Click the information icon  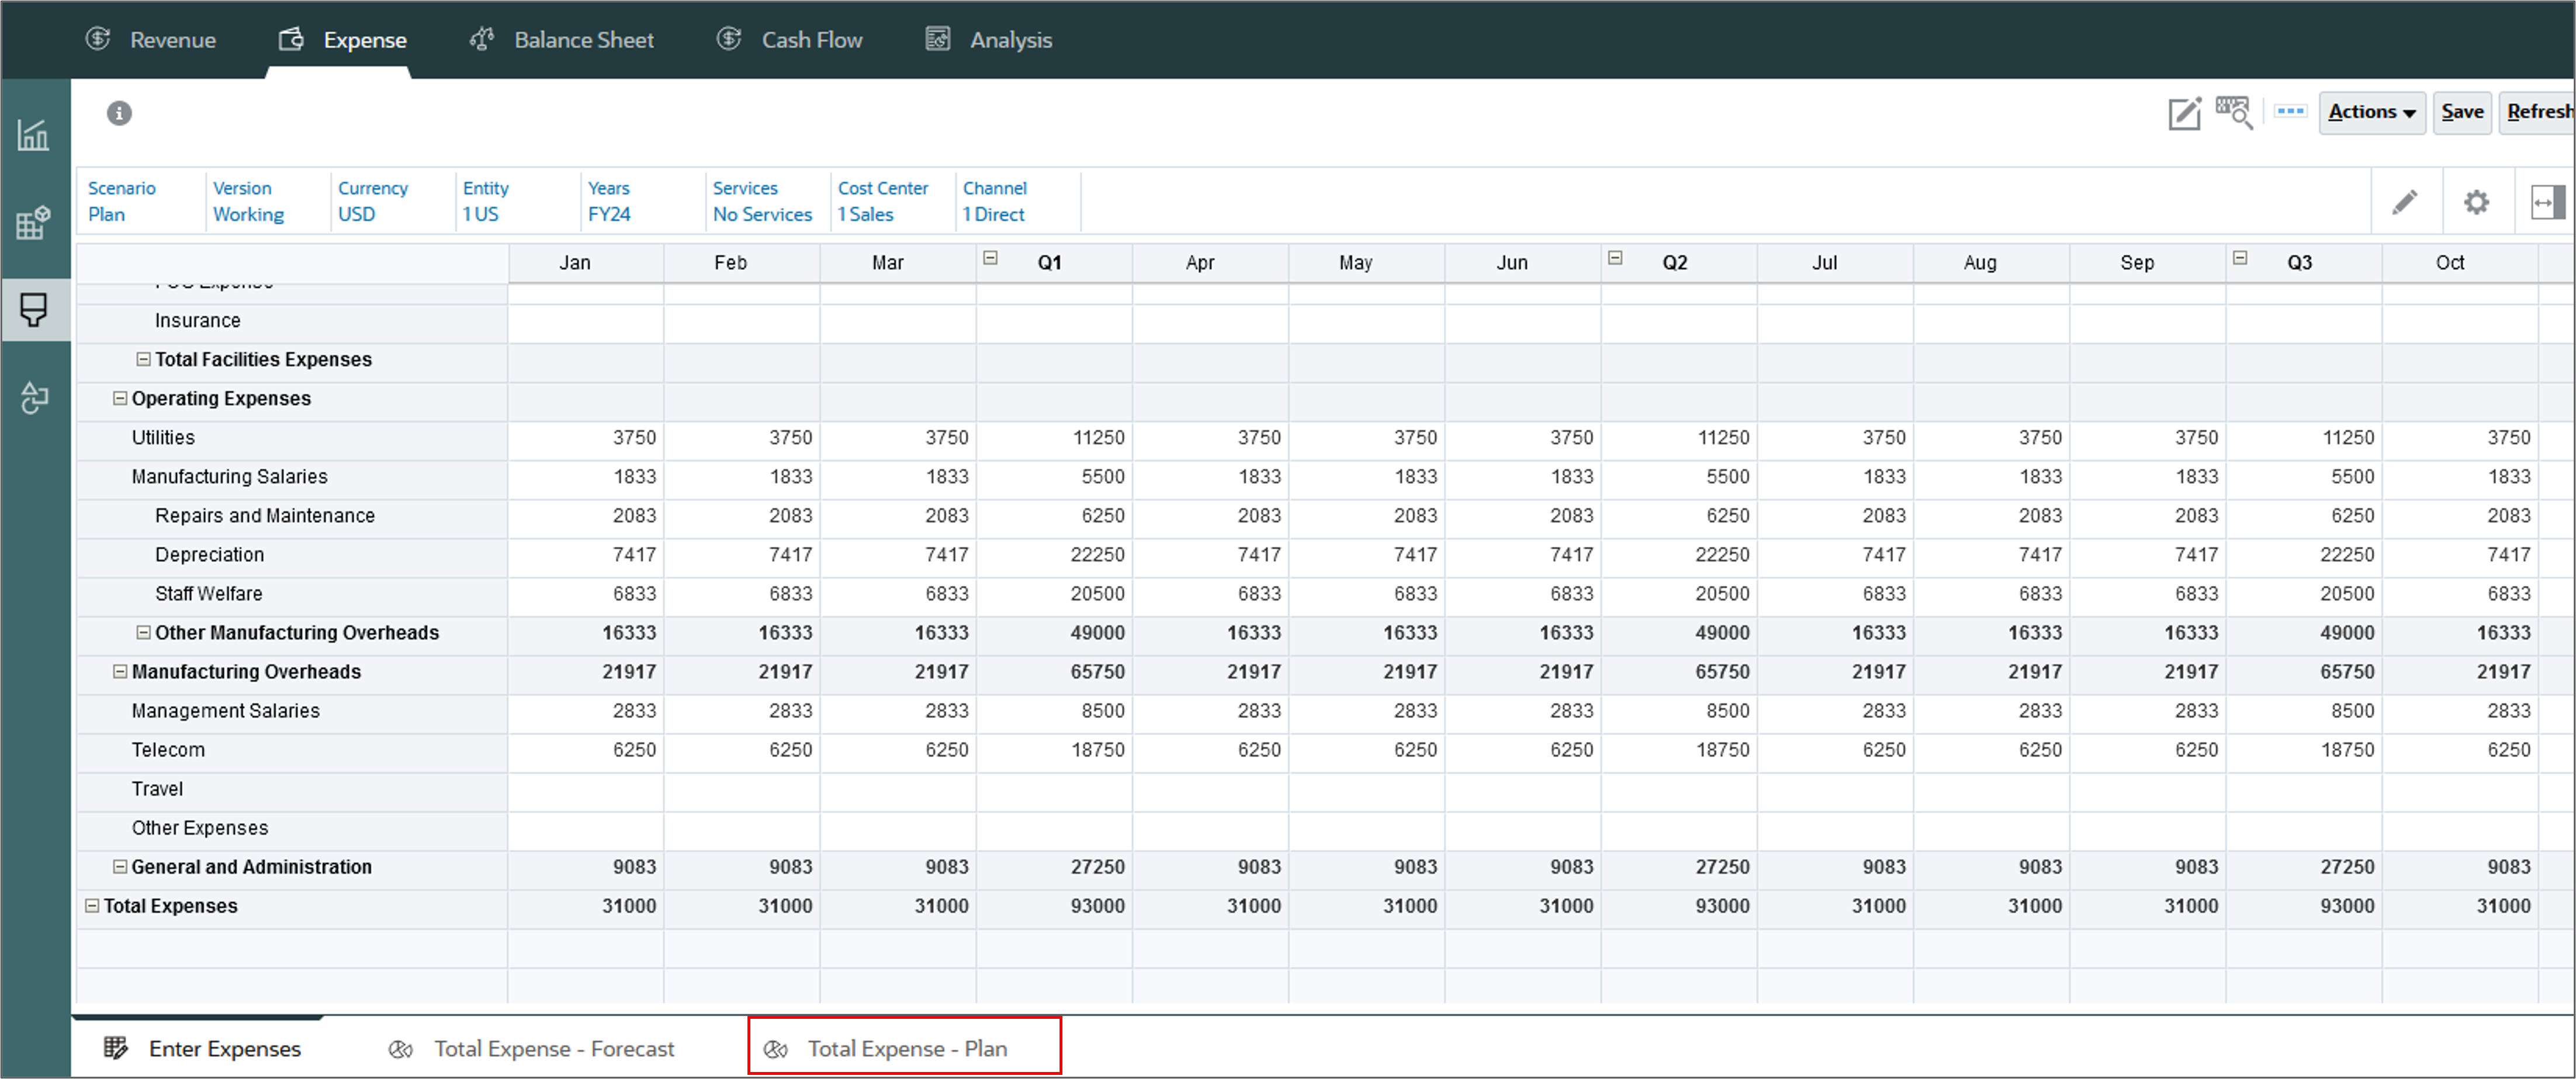pos(119,113)
